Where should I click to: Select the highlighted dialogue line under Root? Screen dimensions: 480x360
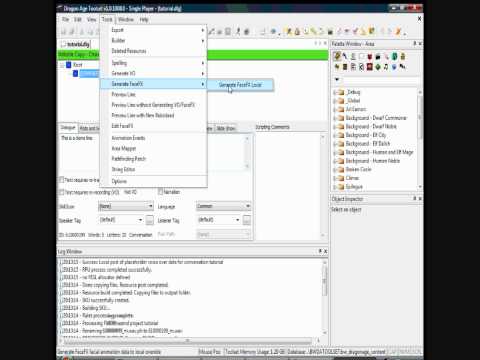coord(89,73)
